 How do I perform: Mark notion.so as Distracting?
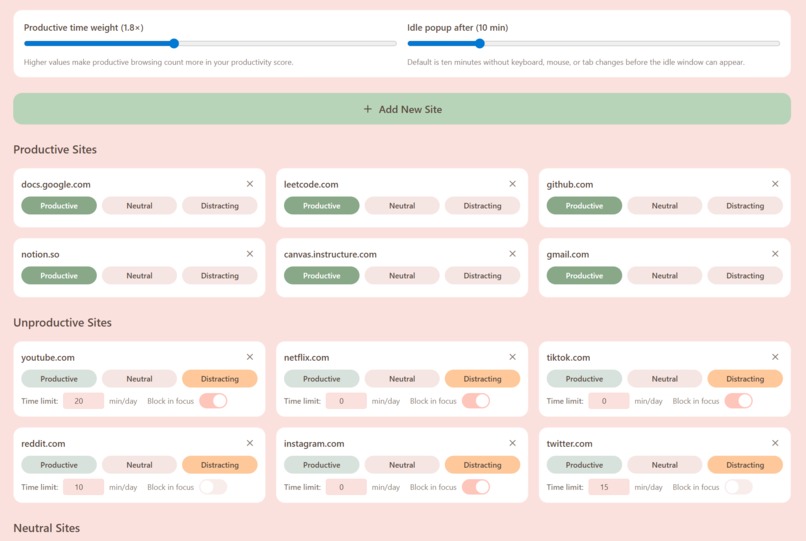(x=219, y=276)
